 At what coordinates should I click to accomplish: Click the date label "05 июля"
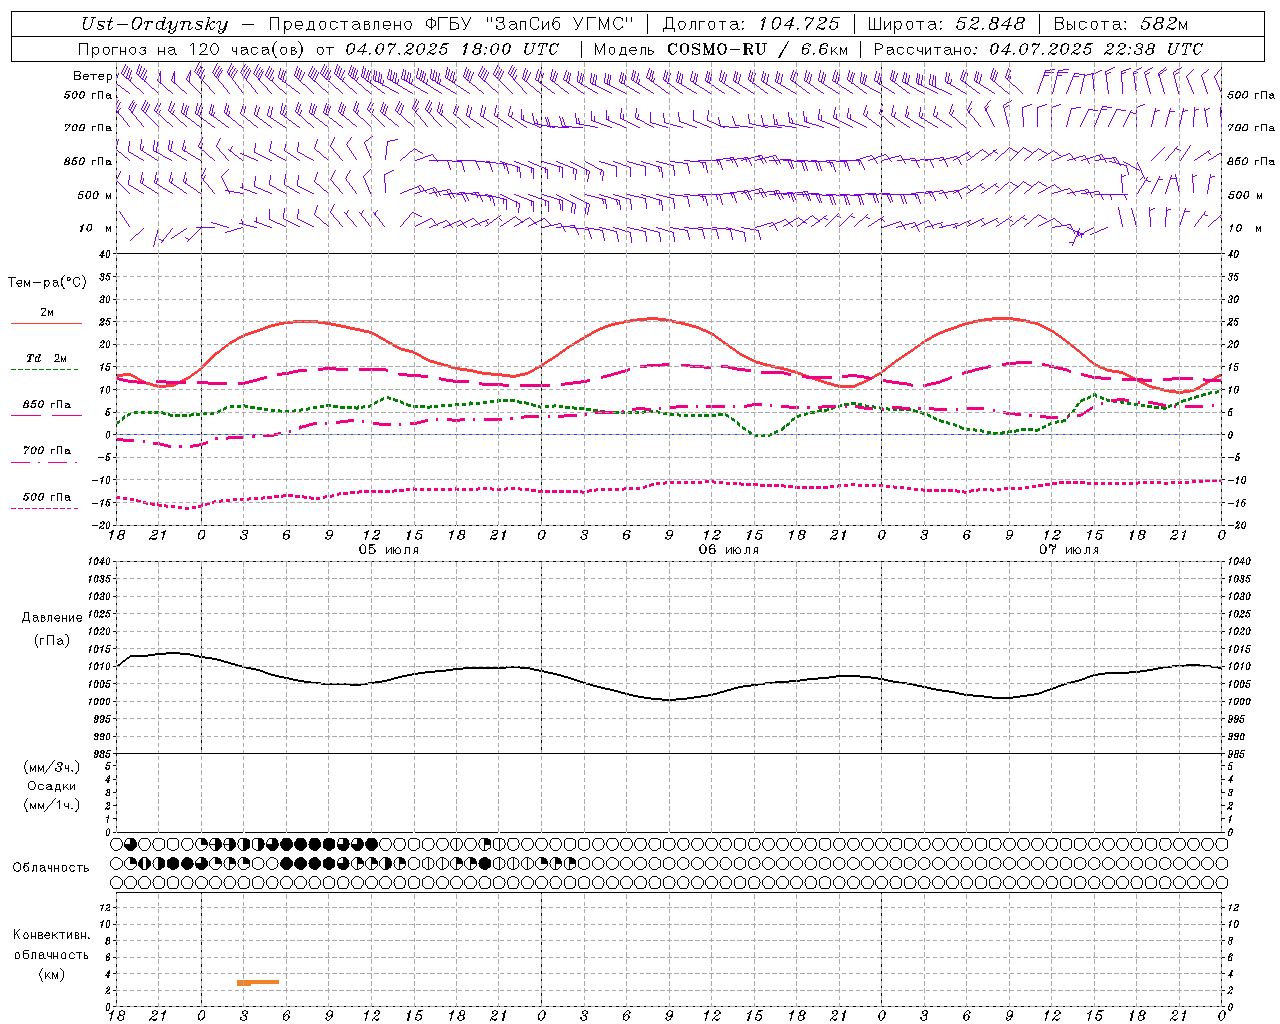click(x=389, y=550)
